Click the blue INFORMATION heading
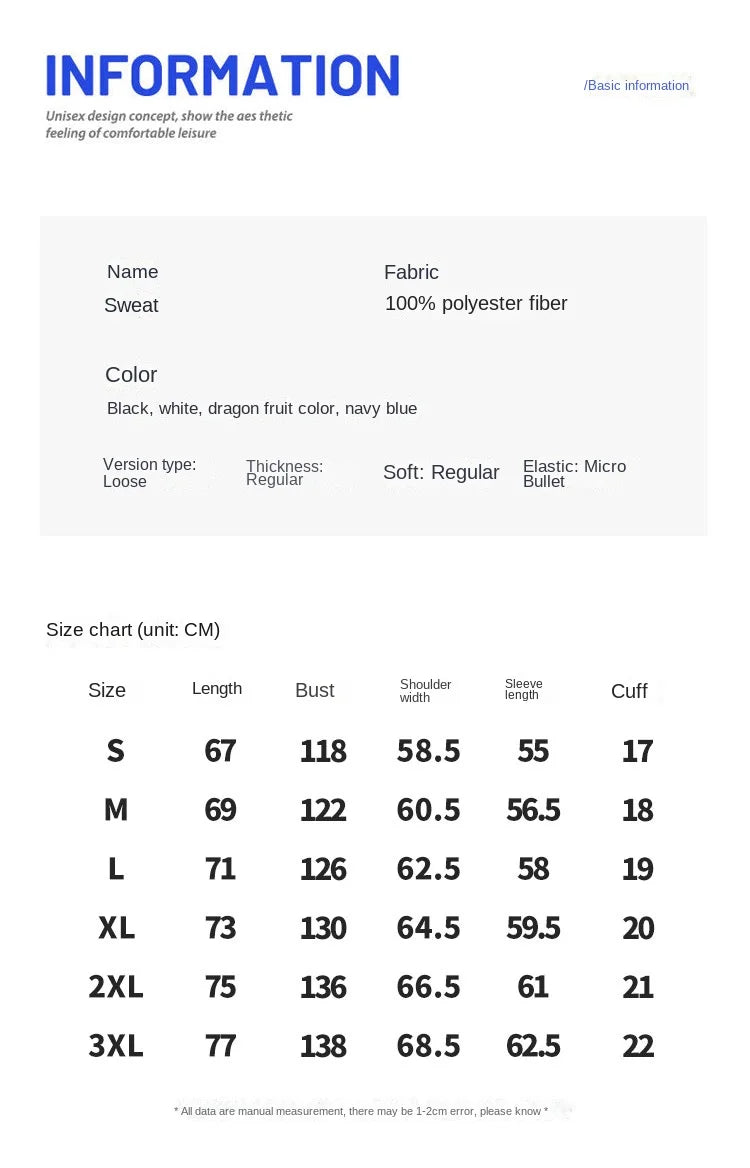750x1168 pixels. click(x=222, y=76)
